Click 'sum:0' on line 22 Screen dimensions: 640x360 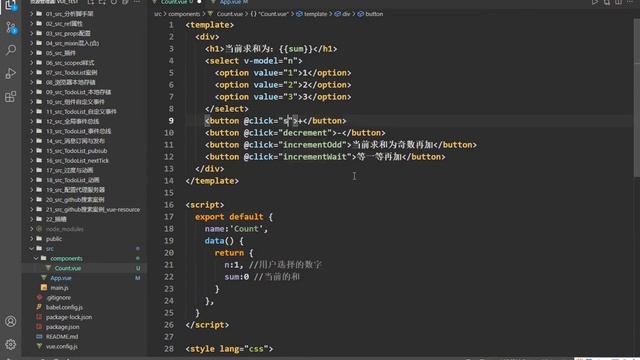[x=237, y=277]
